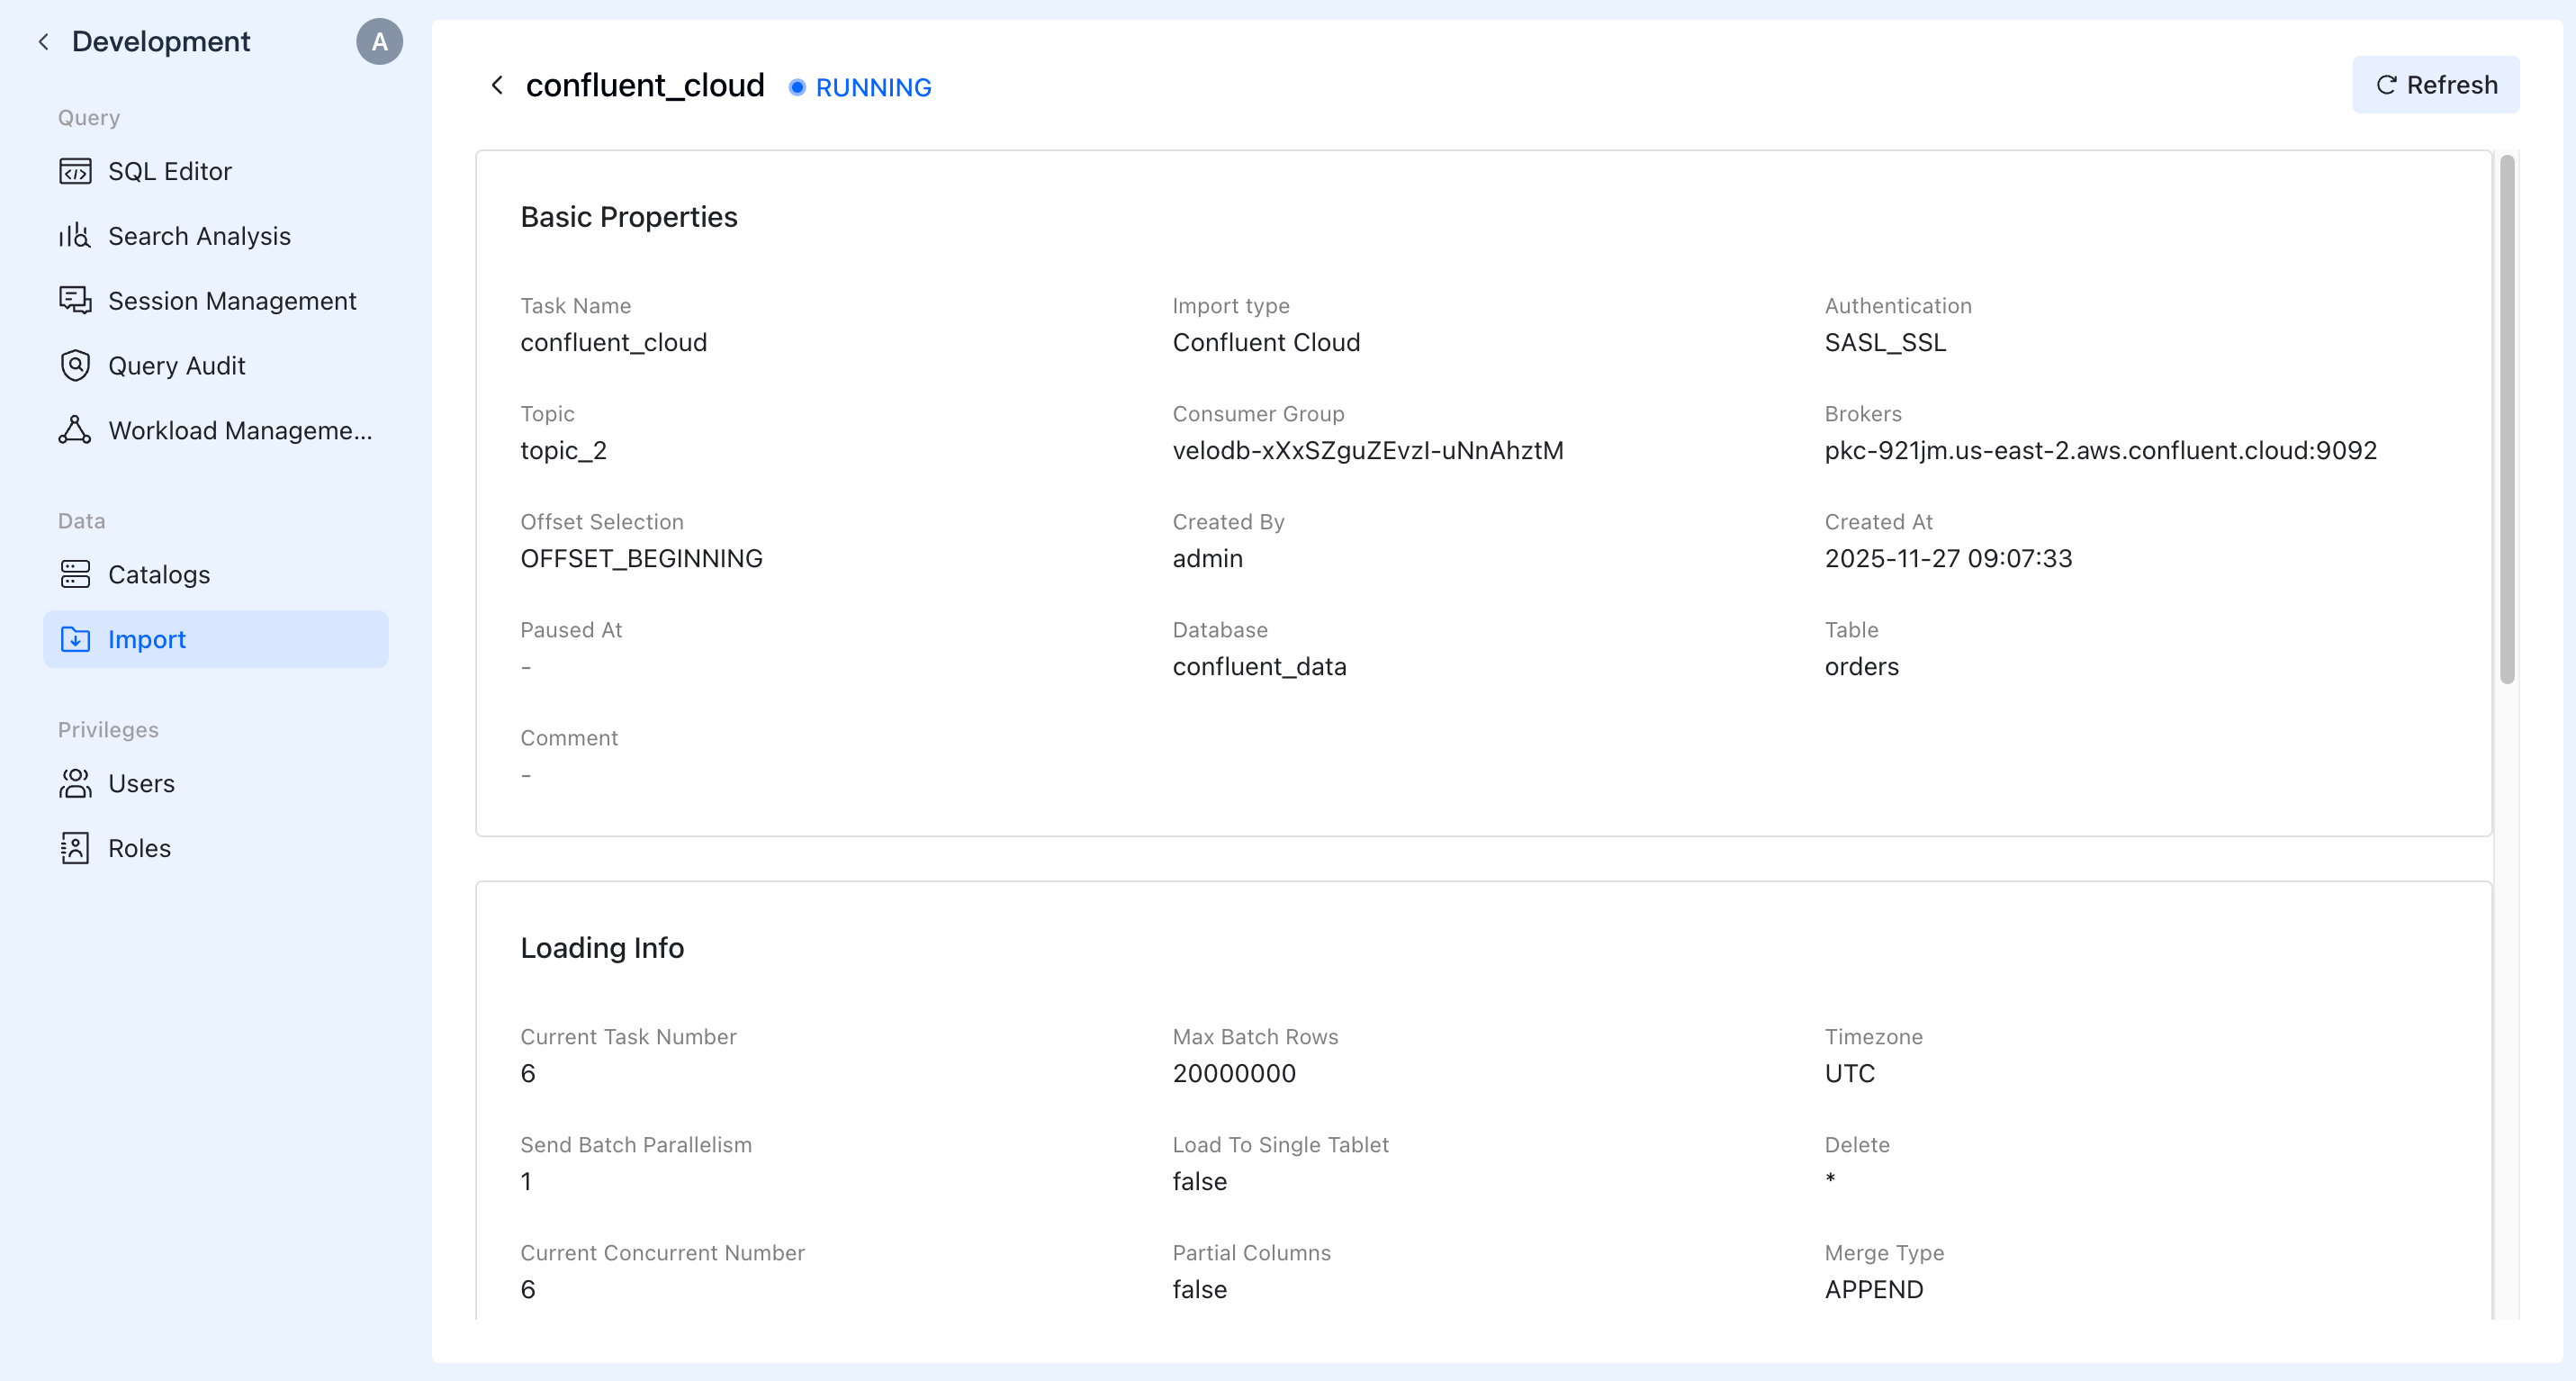Viewport: 2576px width, 1381px height.
Task: Click the Import folder icon
Action: point(75,639)
